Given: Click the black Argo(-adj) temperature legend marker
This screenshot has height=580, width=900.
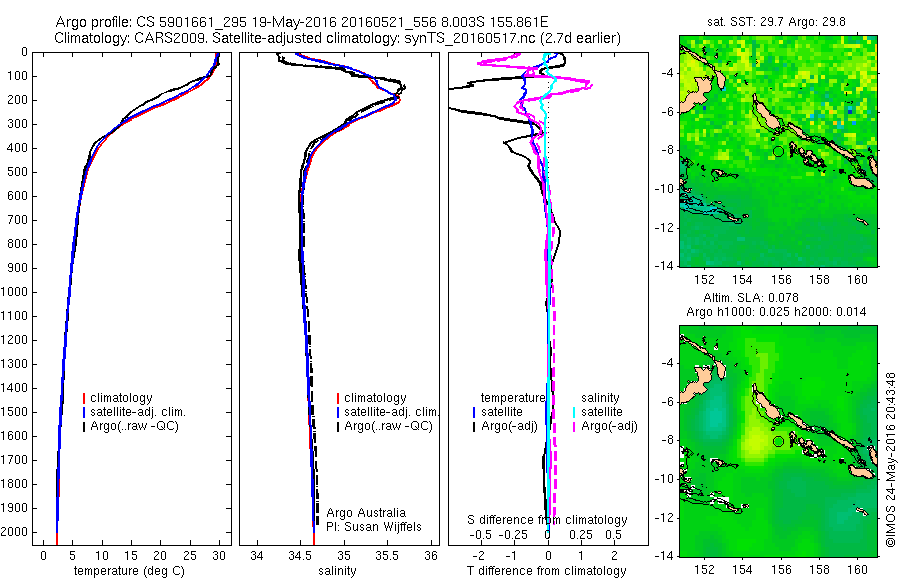Looking at the screenshot, I should [474, 427].
